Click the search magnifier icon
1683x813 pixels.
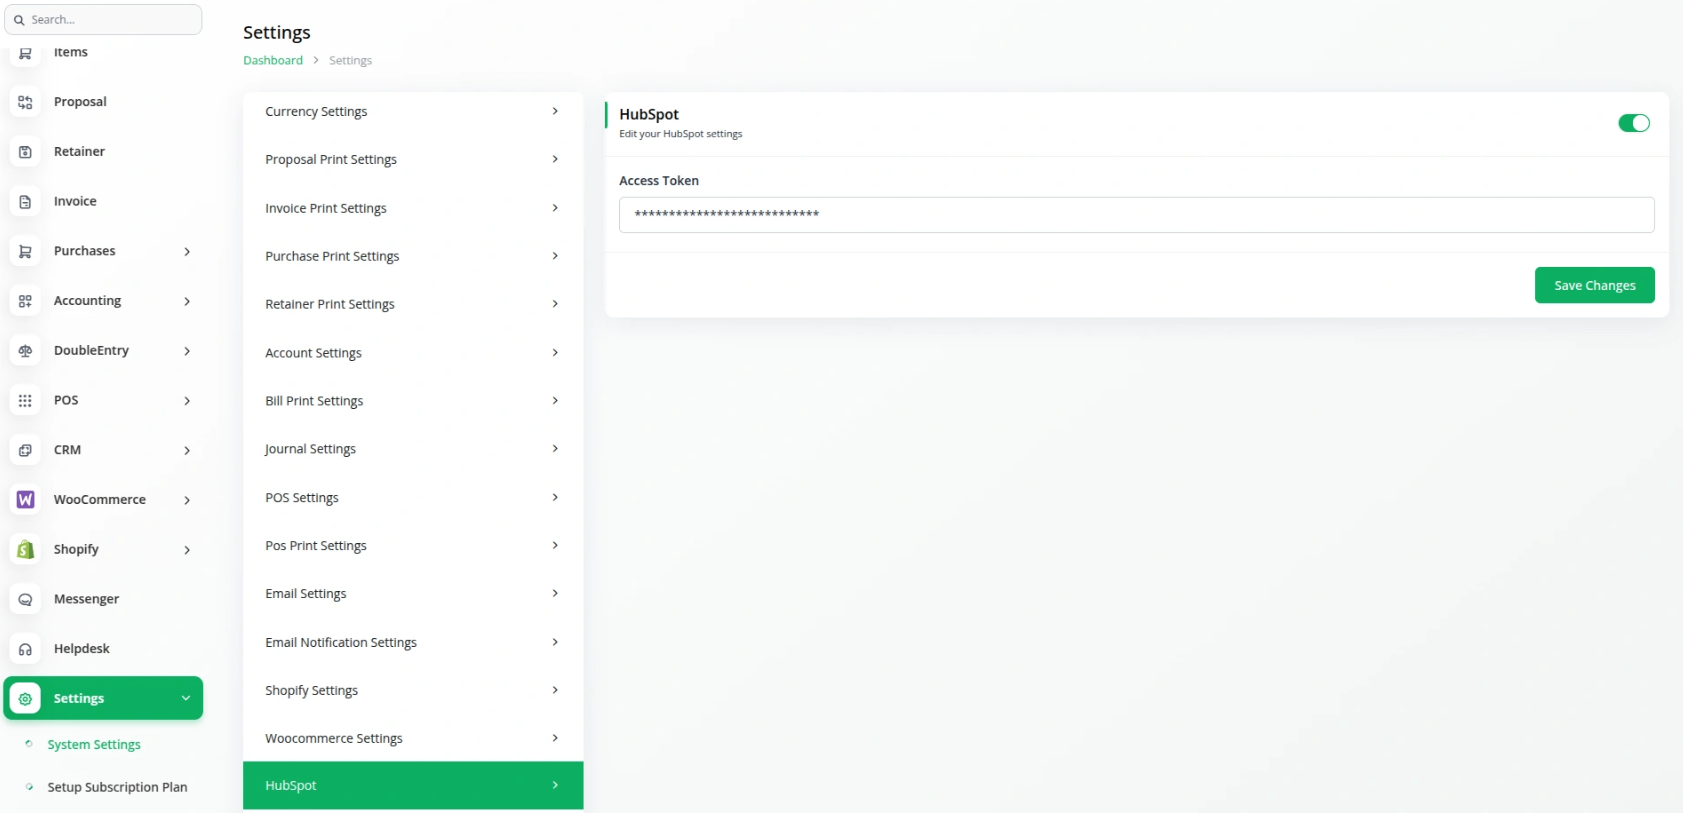(19, 20)
